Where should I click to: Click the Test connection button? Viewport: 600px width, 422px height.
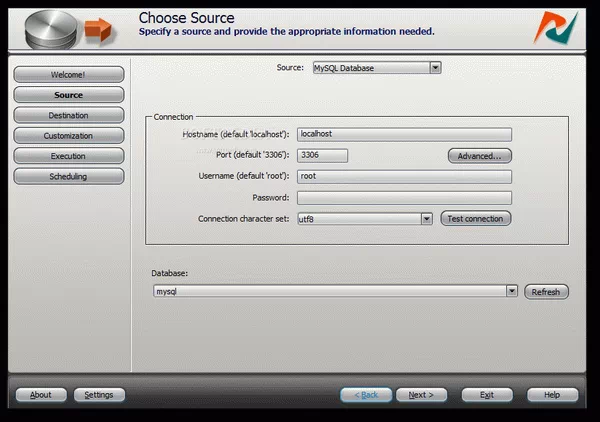tap(476, 218)
